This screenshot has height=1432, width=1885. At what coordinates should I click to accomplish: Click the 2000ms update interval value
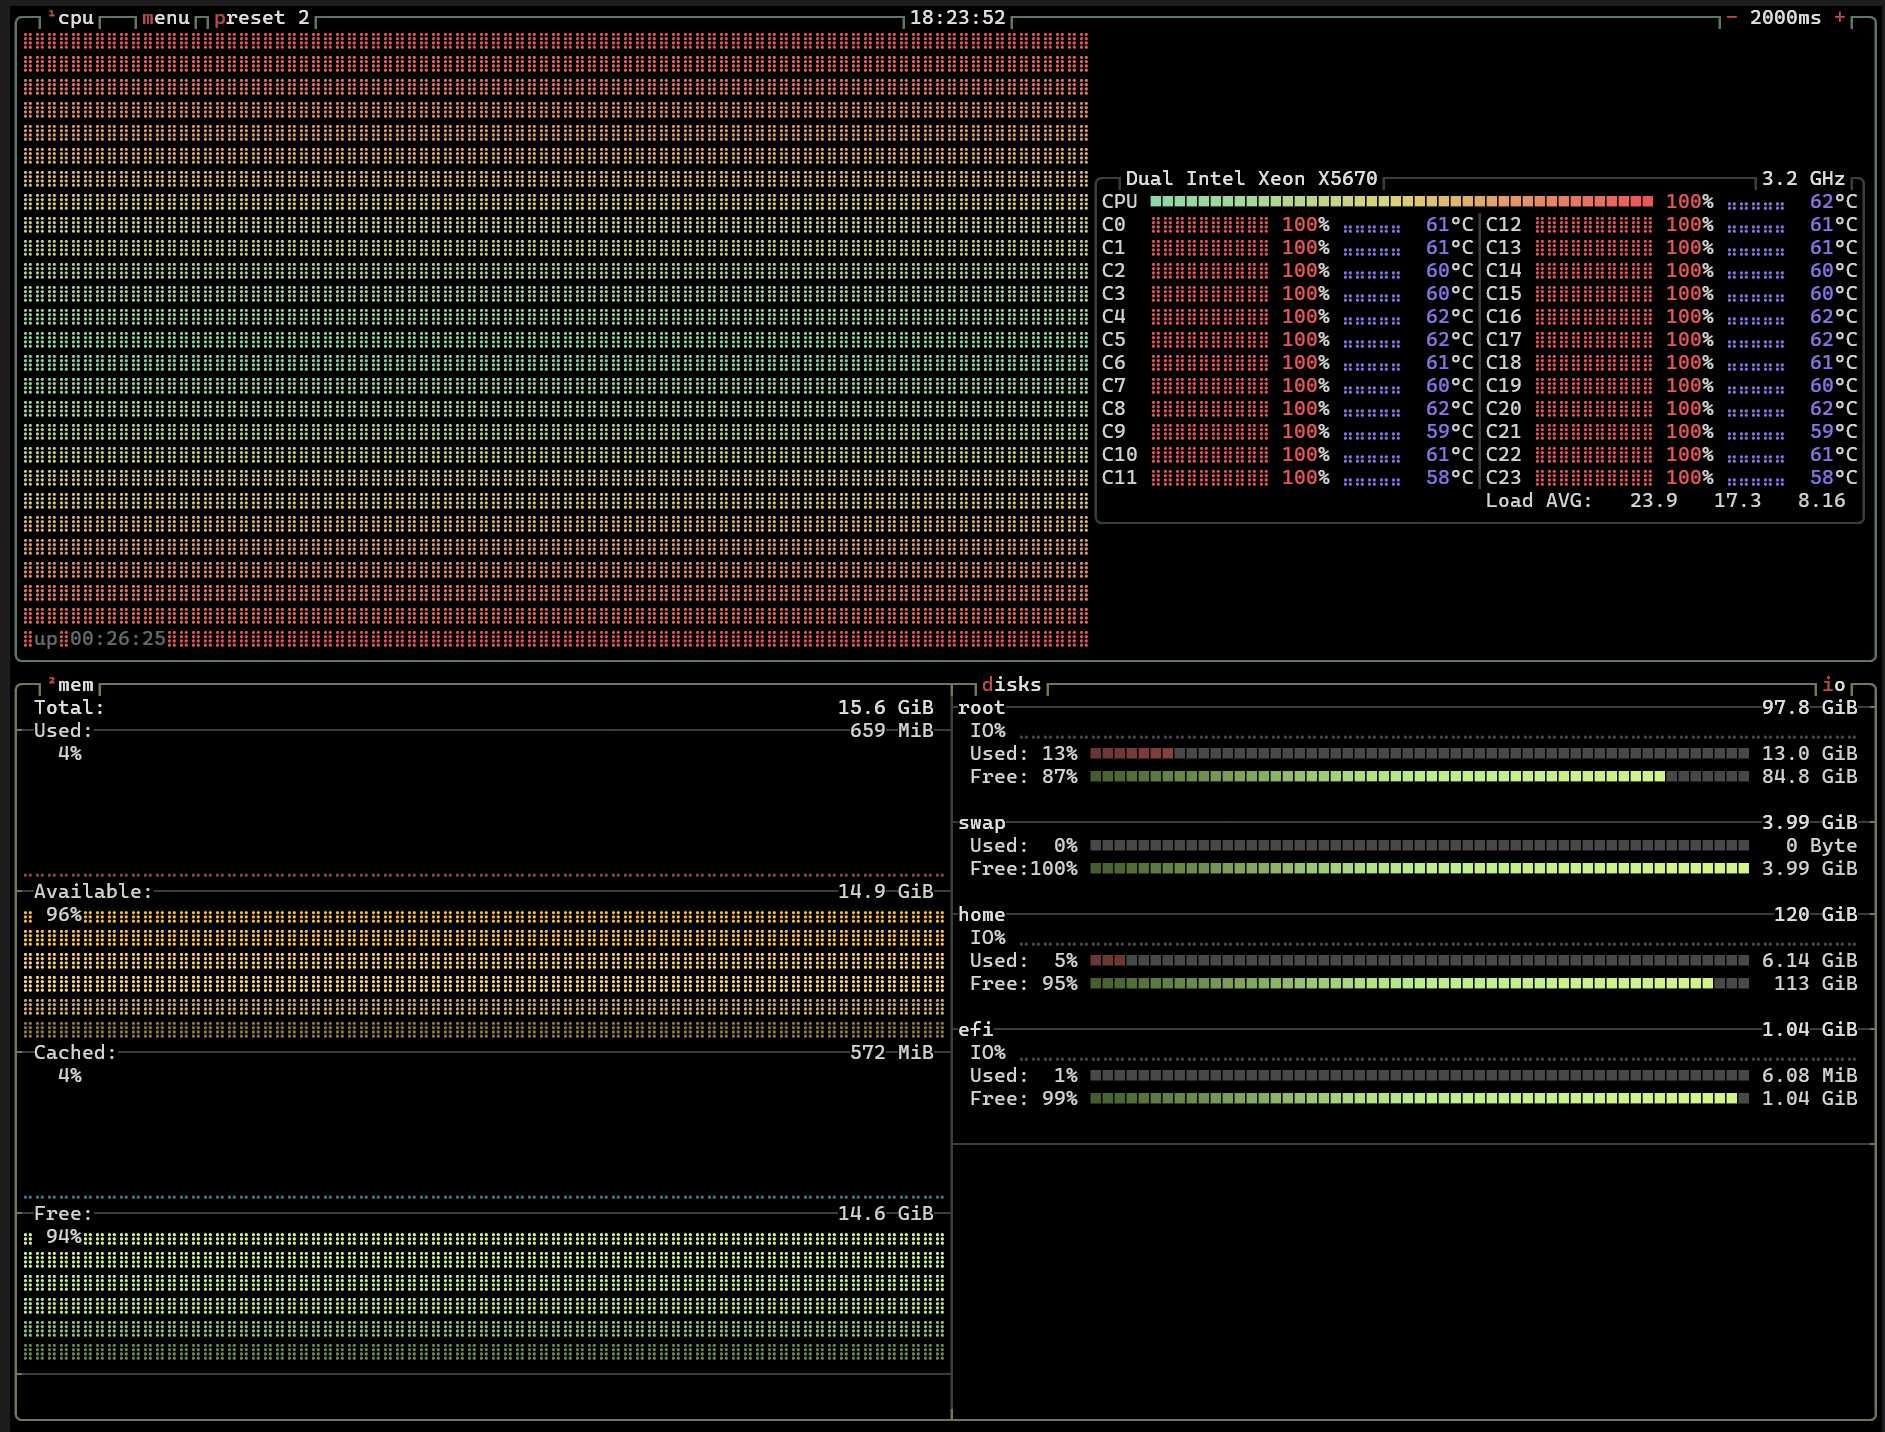pyautogui.click(x=1786, y=18)
